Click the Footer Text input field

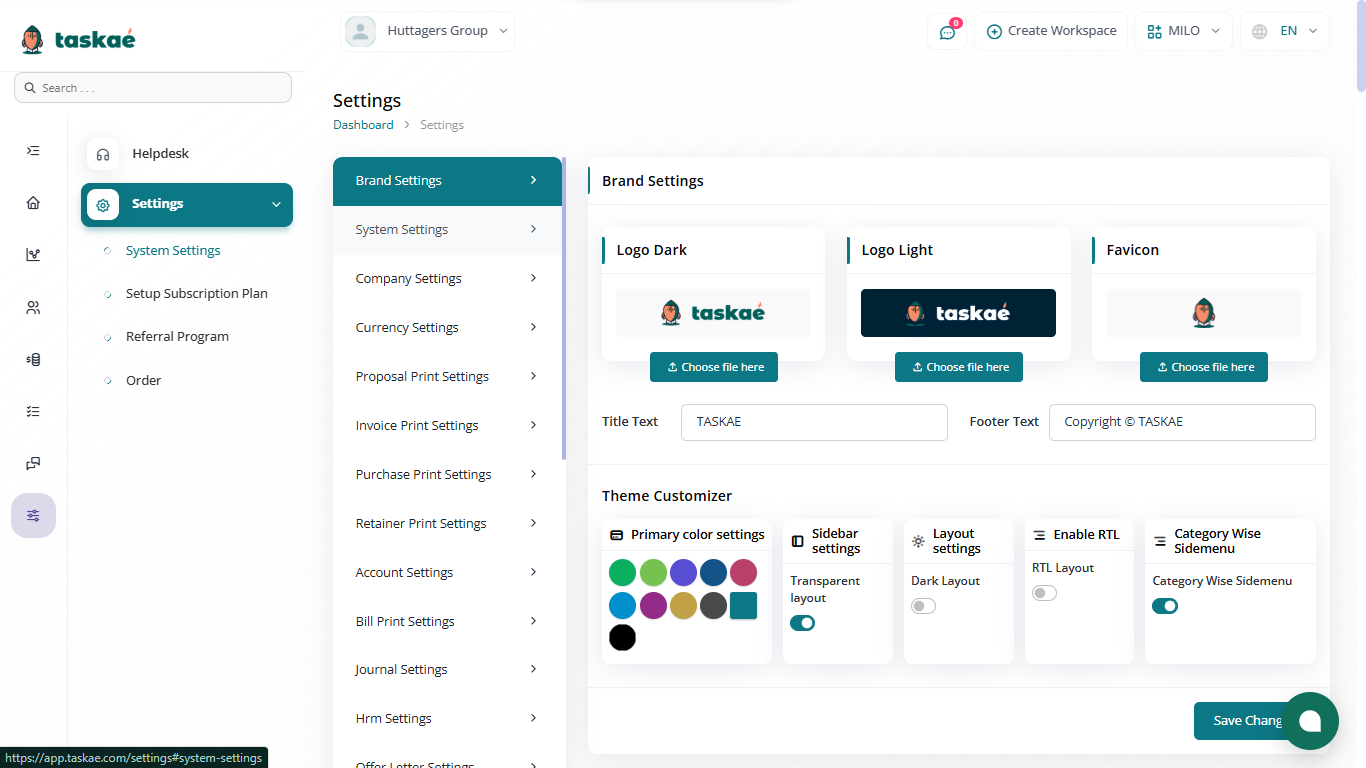point(1182,422)
